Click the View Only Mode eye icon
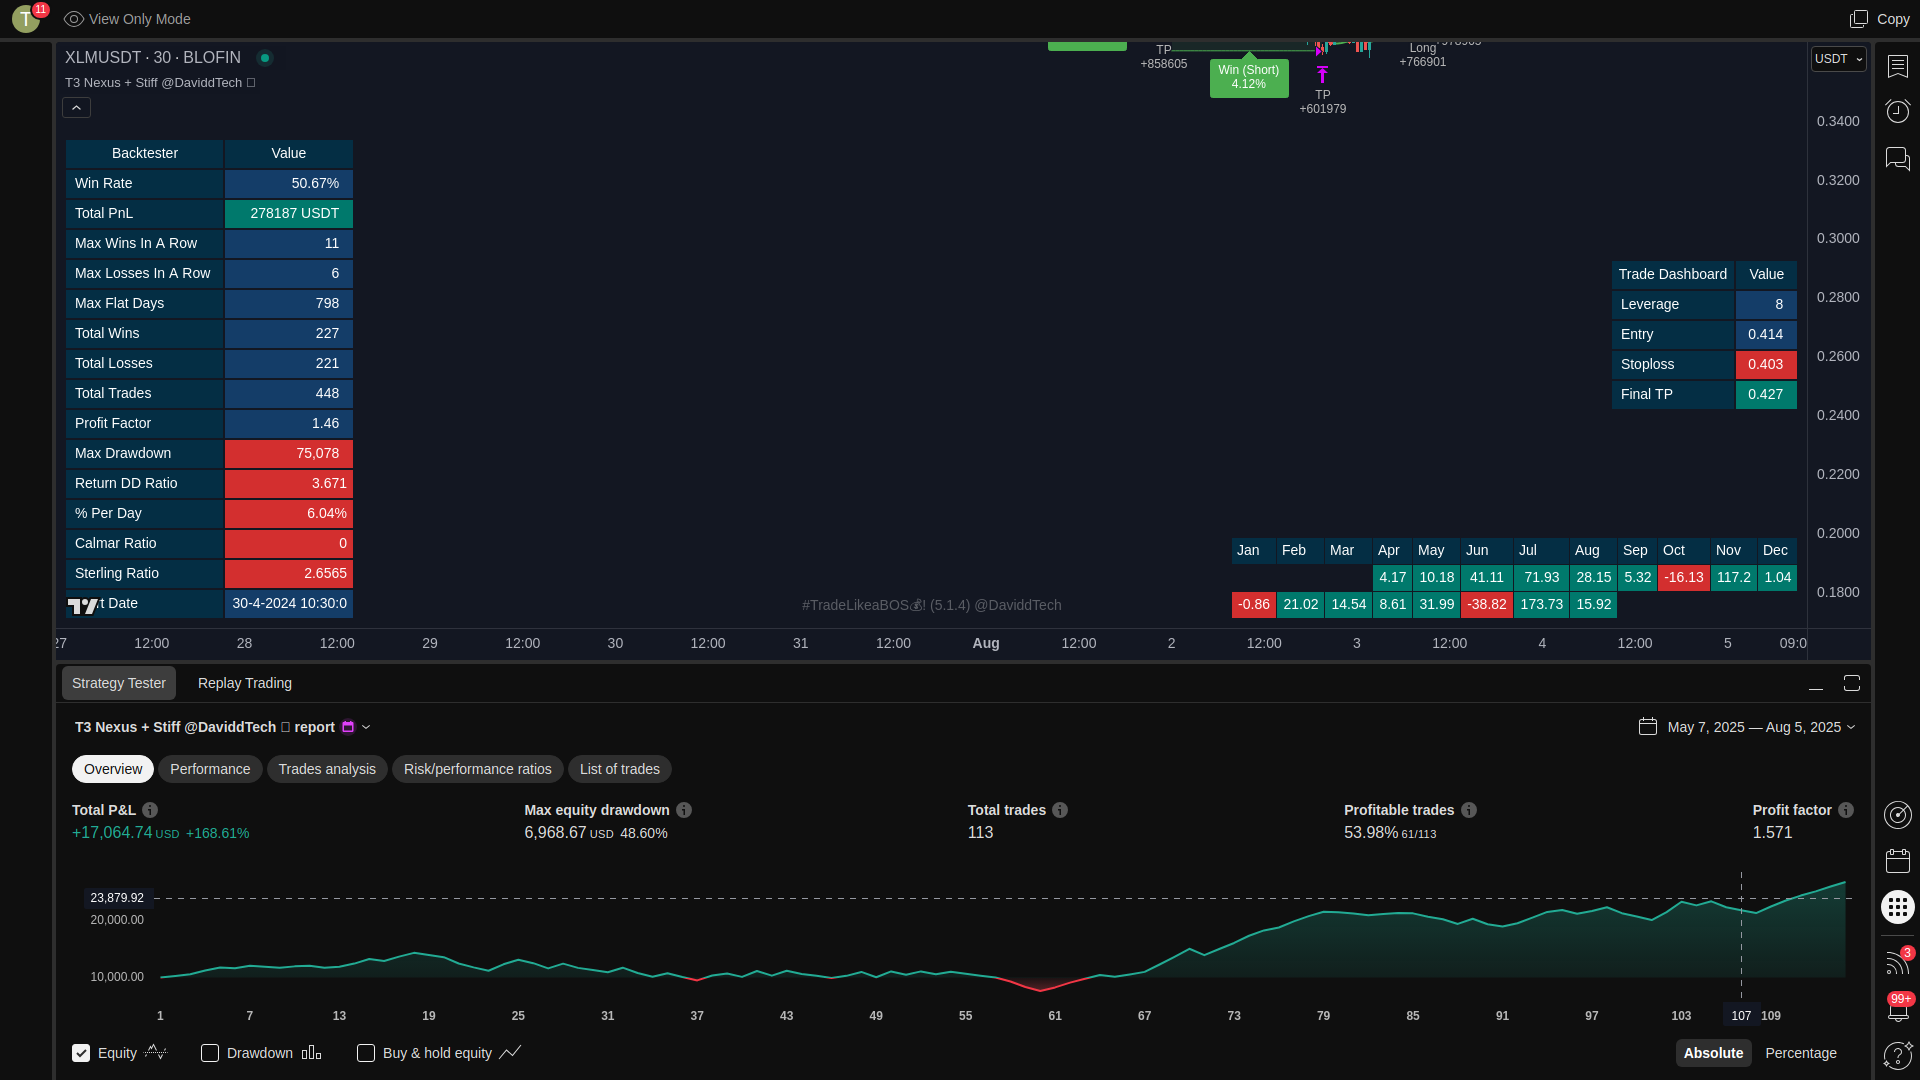The image size is (1920, 1080). tap(74, 19)
